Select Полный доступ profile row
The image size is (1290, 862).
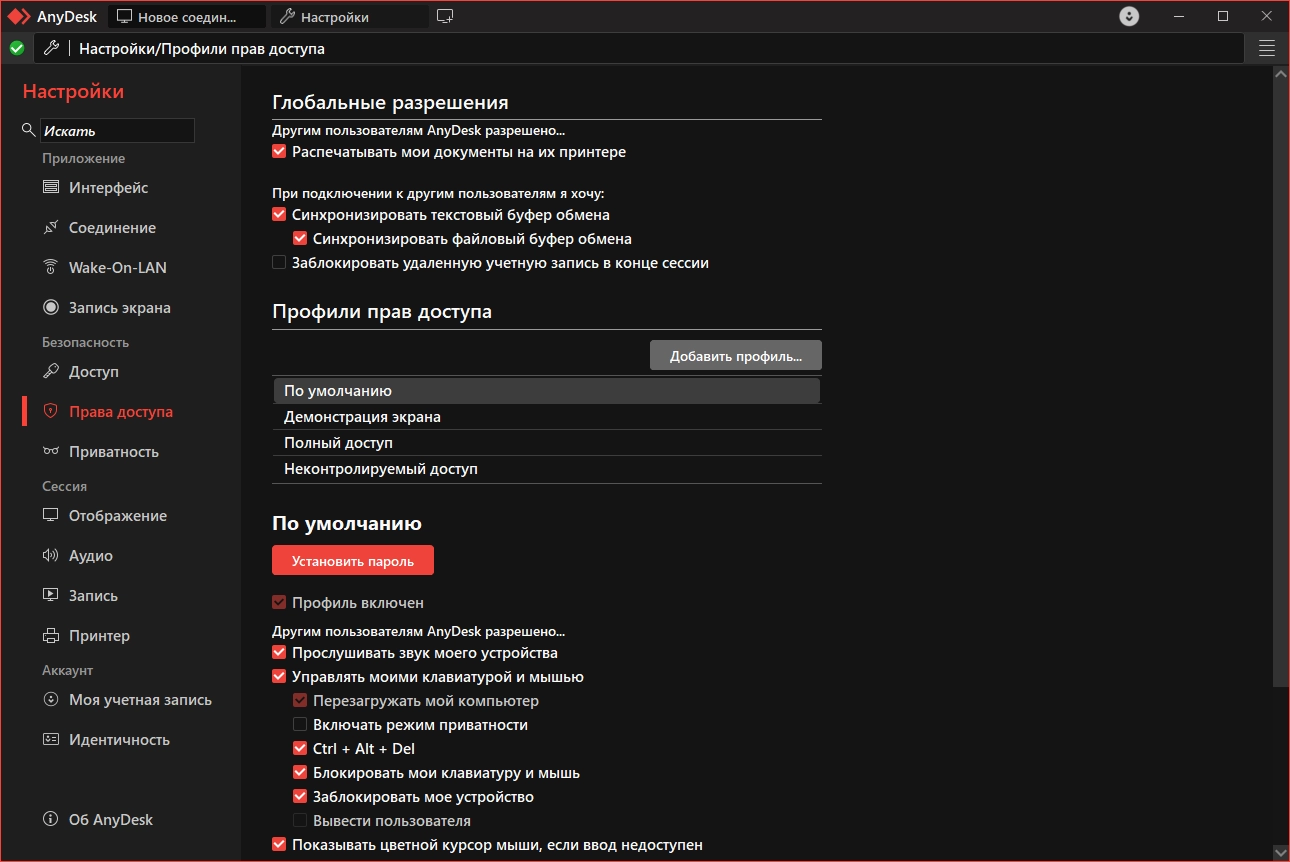(547, 443)
